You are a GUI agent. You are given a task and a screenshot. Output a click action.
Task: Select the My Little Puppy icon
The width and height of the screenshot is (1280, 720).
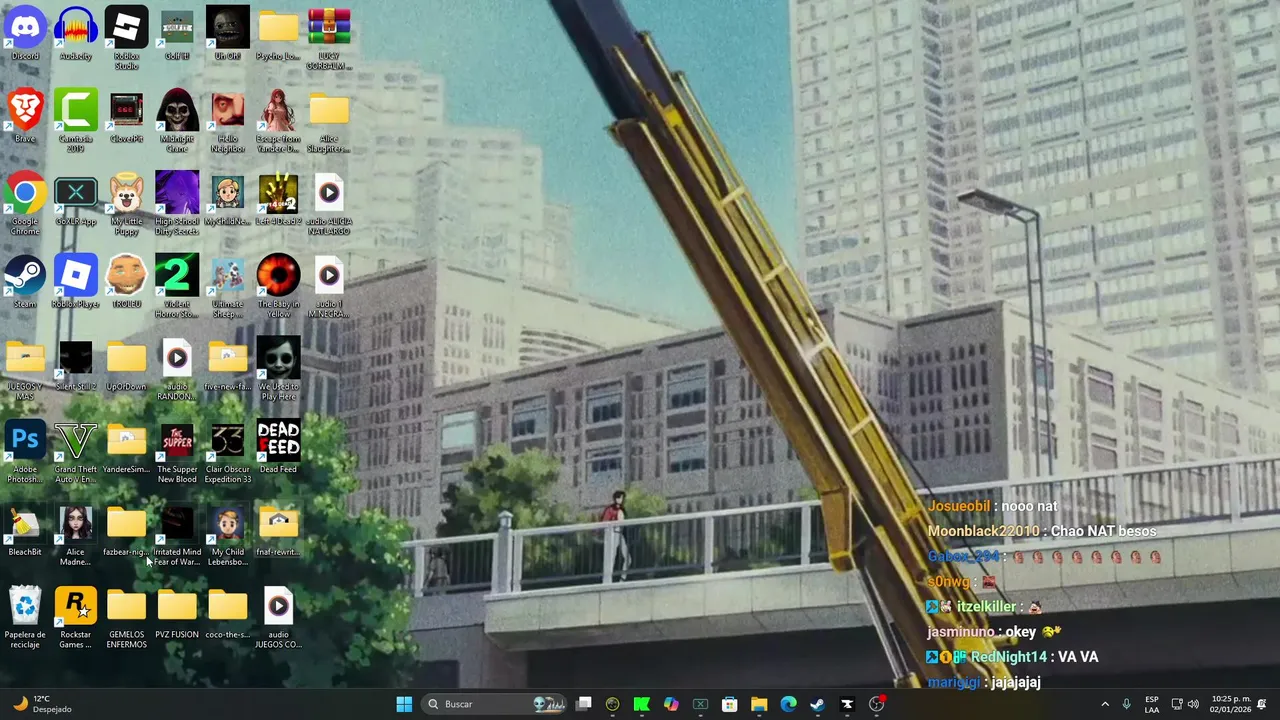point(127,204)
